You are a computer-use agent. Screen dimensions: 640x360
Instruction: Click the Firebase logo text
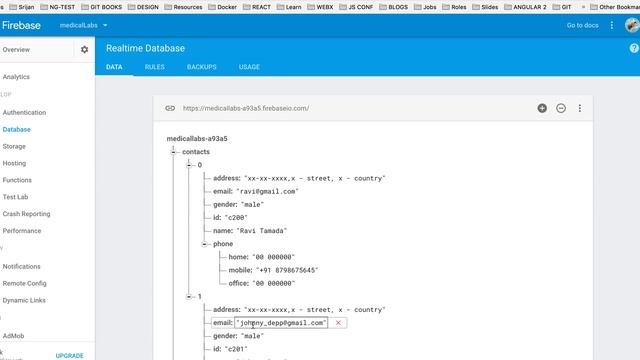pos(21,25)
